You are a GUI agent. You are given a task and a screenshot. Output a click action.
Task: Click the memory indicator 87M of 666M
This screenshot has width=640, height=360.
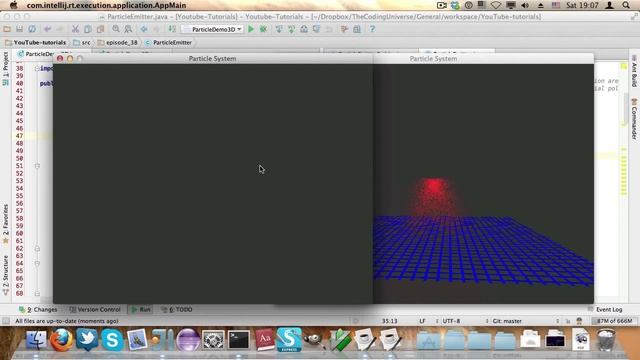615,321
